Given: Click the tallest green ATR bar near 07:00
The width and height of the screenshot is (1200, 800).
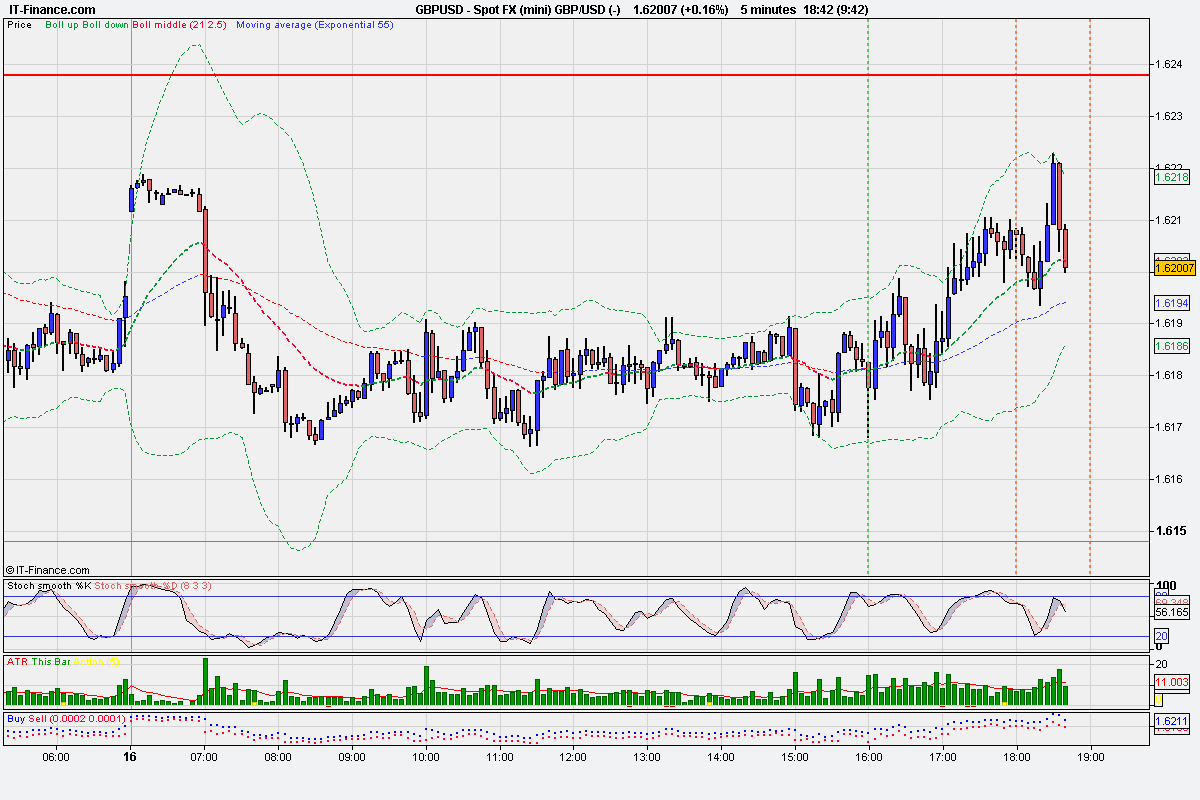Looking at the screenshot, I should click(205, 681).
